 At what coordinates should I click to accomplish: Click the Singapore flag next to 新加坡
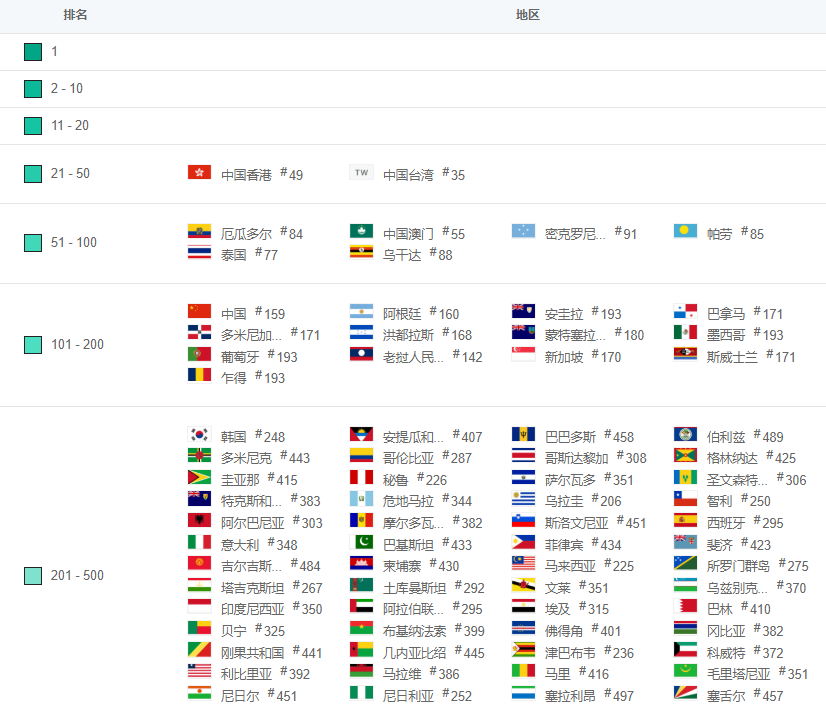(523, 355)
